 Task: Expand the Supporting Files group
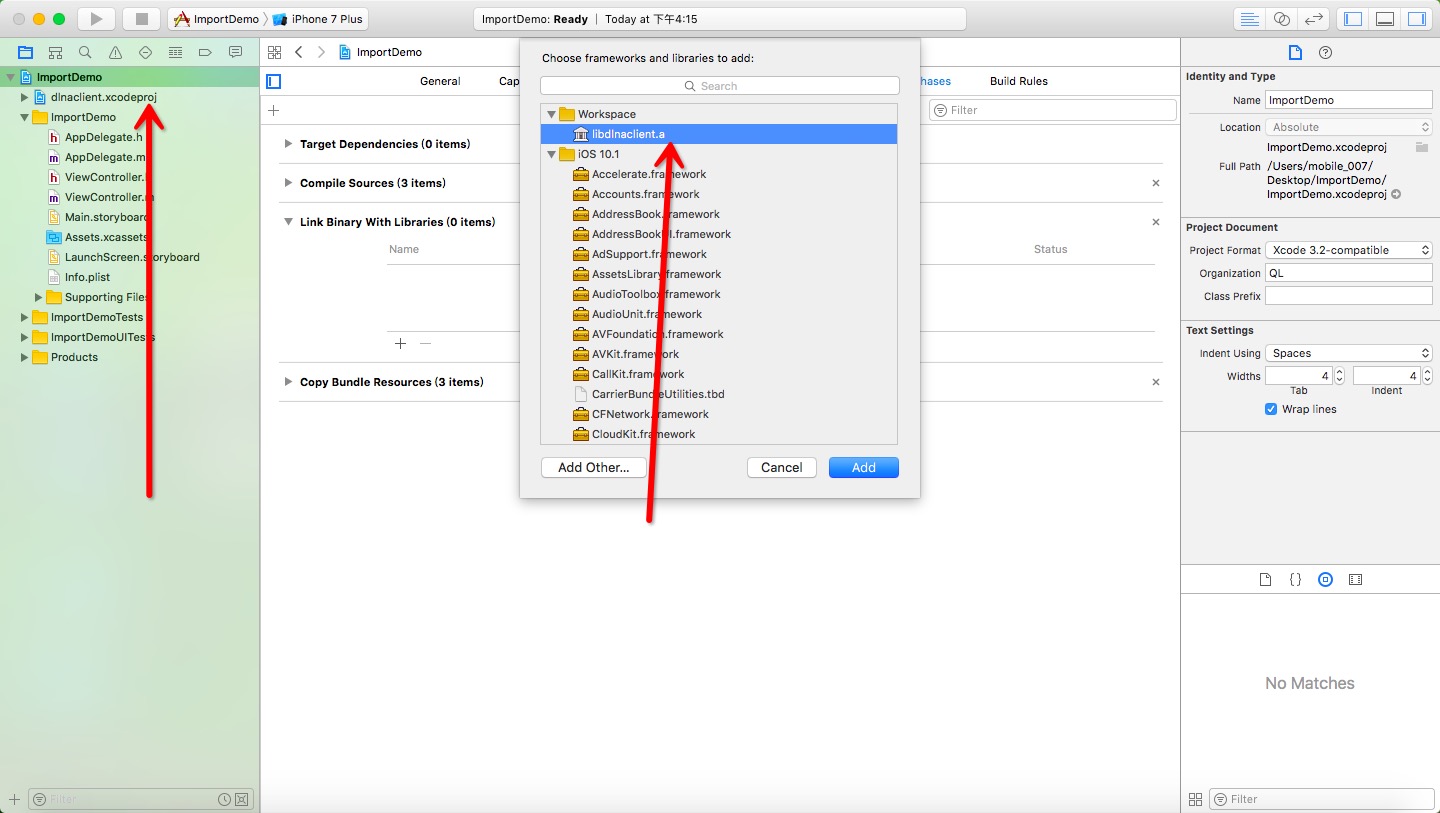tap(39, 297)
